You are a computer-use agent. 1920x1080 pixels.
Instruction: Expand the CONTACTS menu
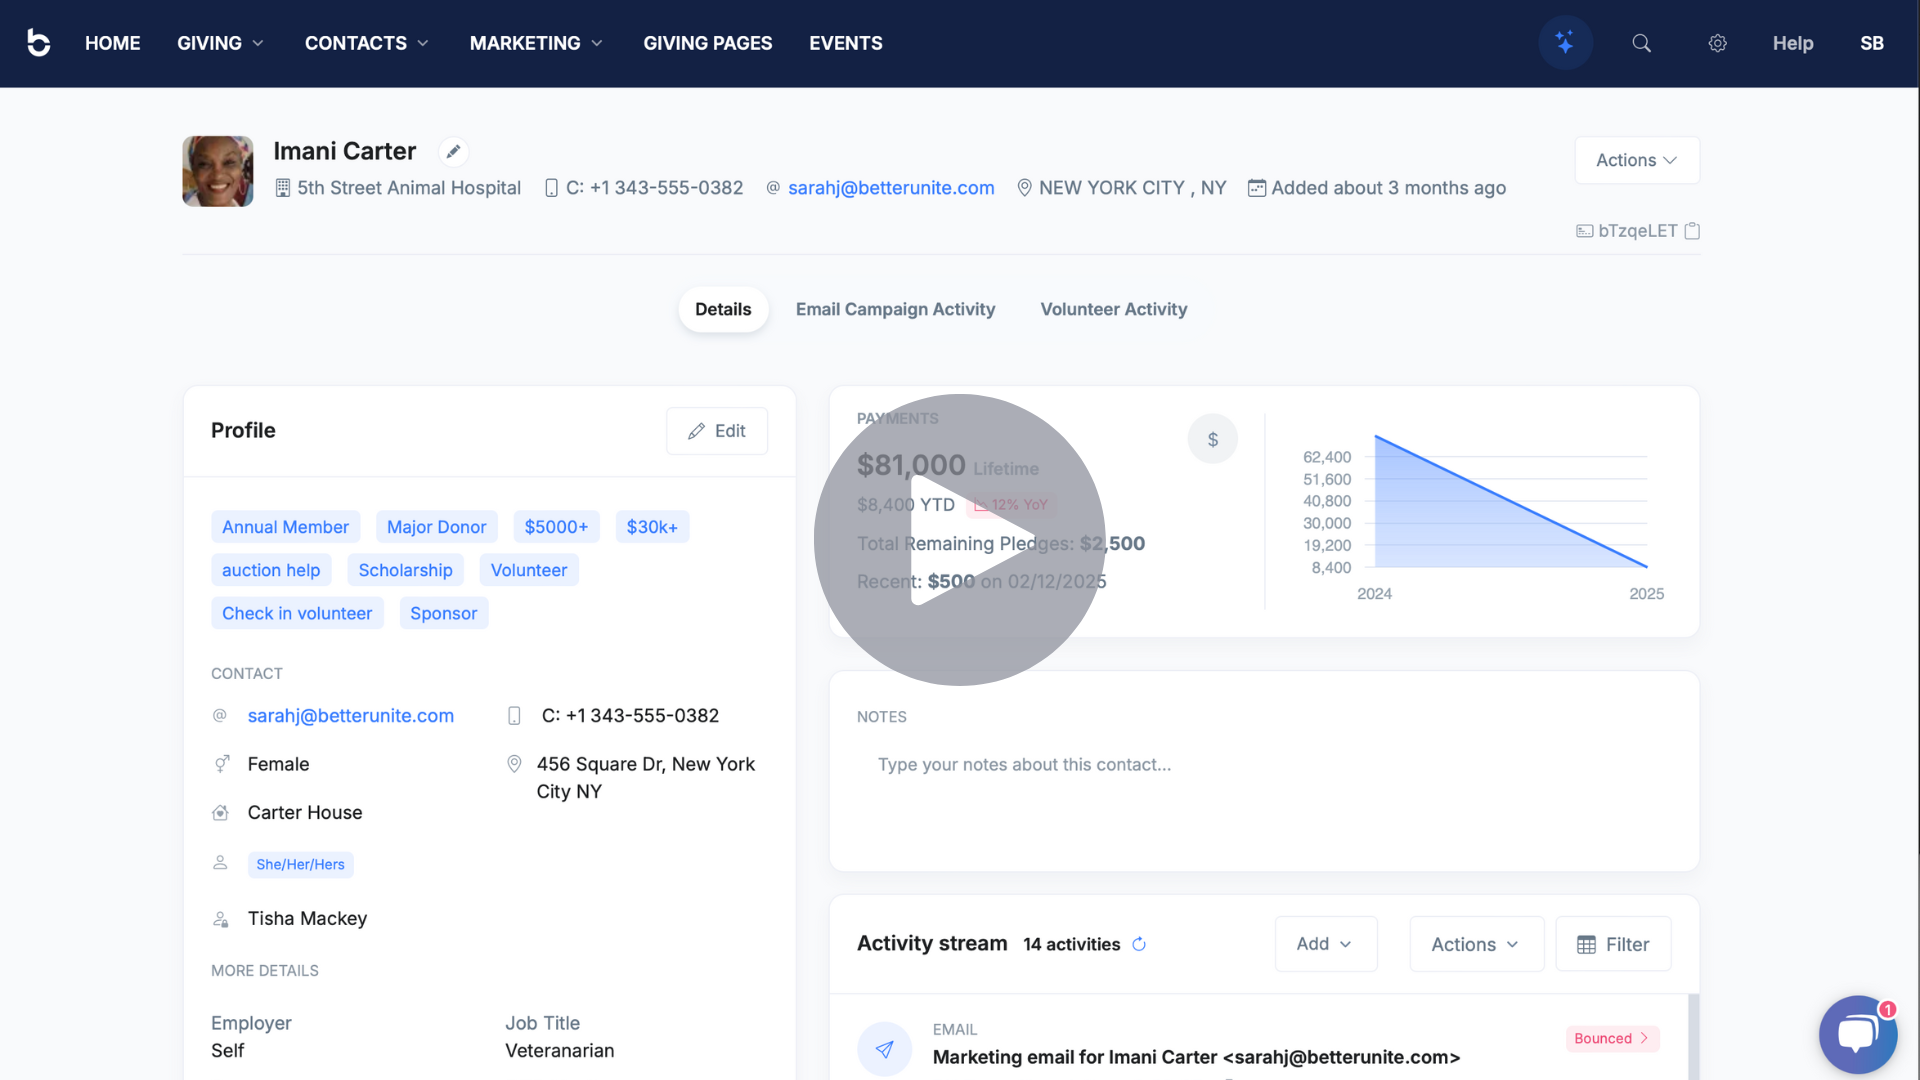pyautogui.click(x=367, y=43)
